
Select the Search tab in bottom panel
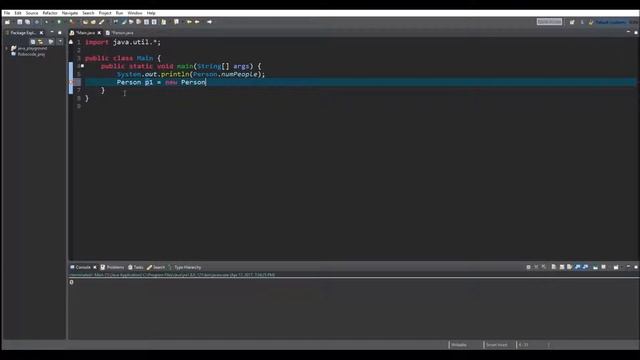click(x=156, y=267)
